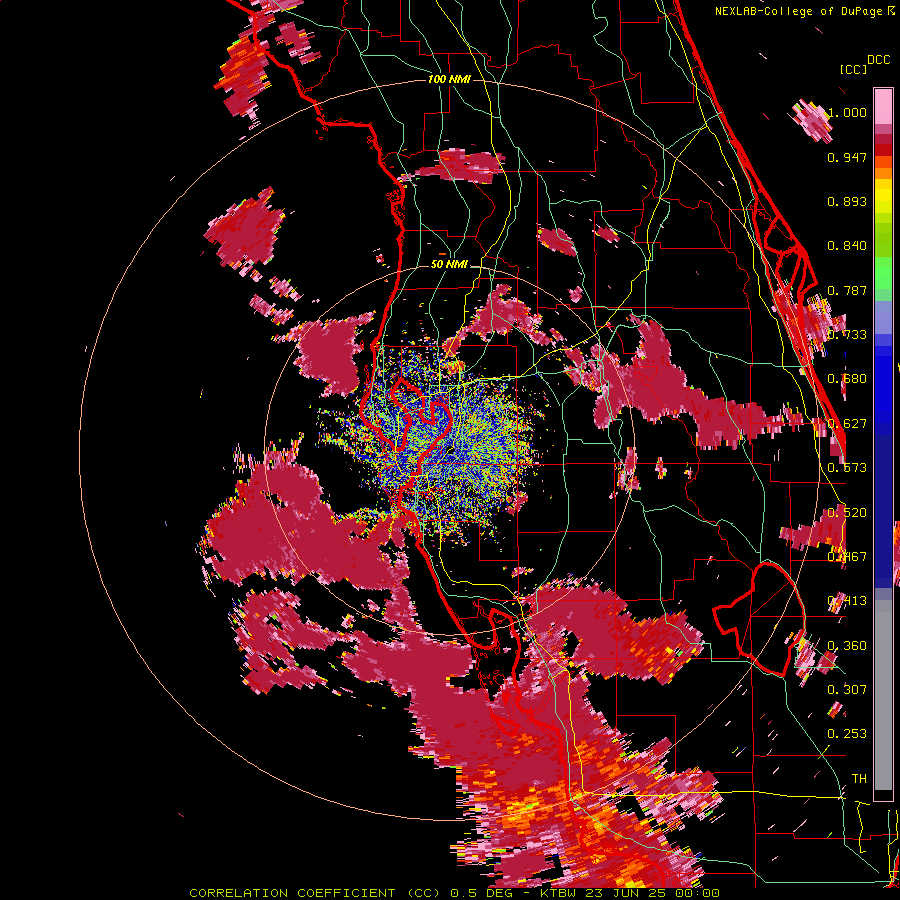Click the CORRELATION COEFFICIENT (CC) caption text
Viewport: 900px width, 900px height.
[316, 893]
